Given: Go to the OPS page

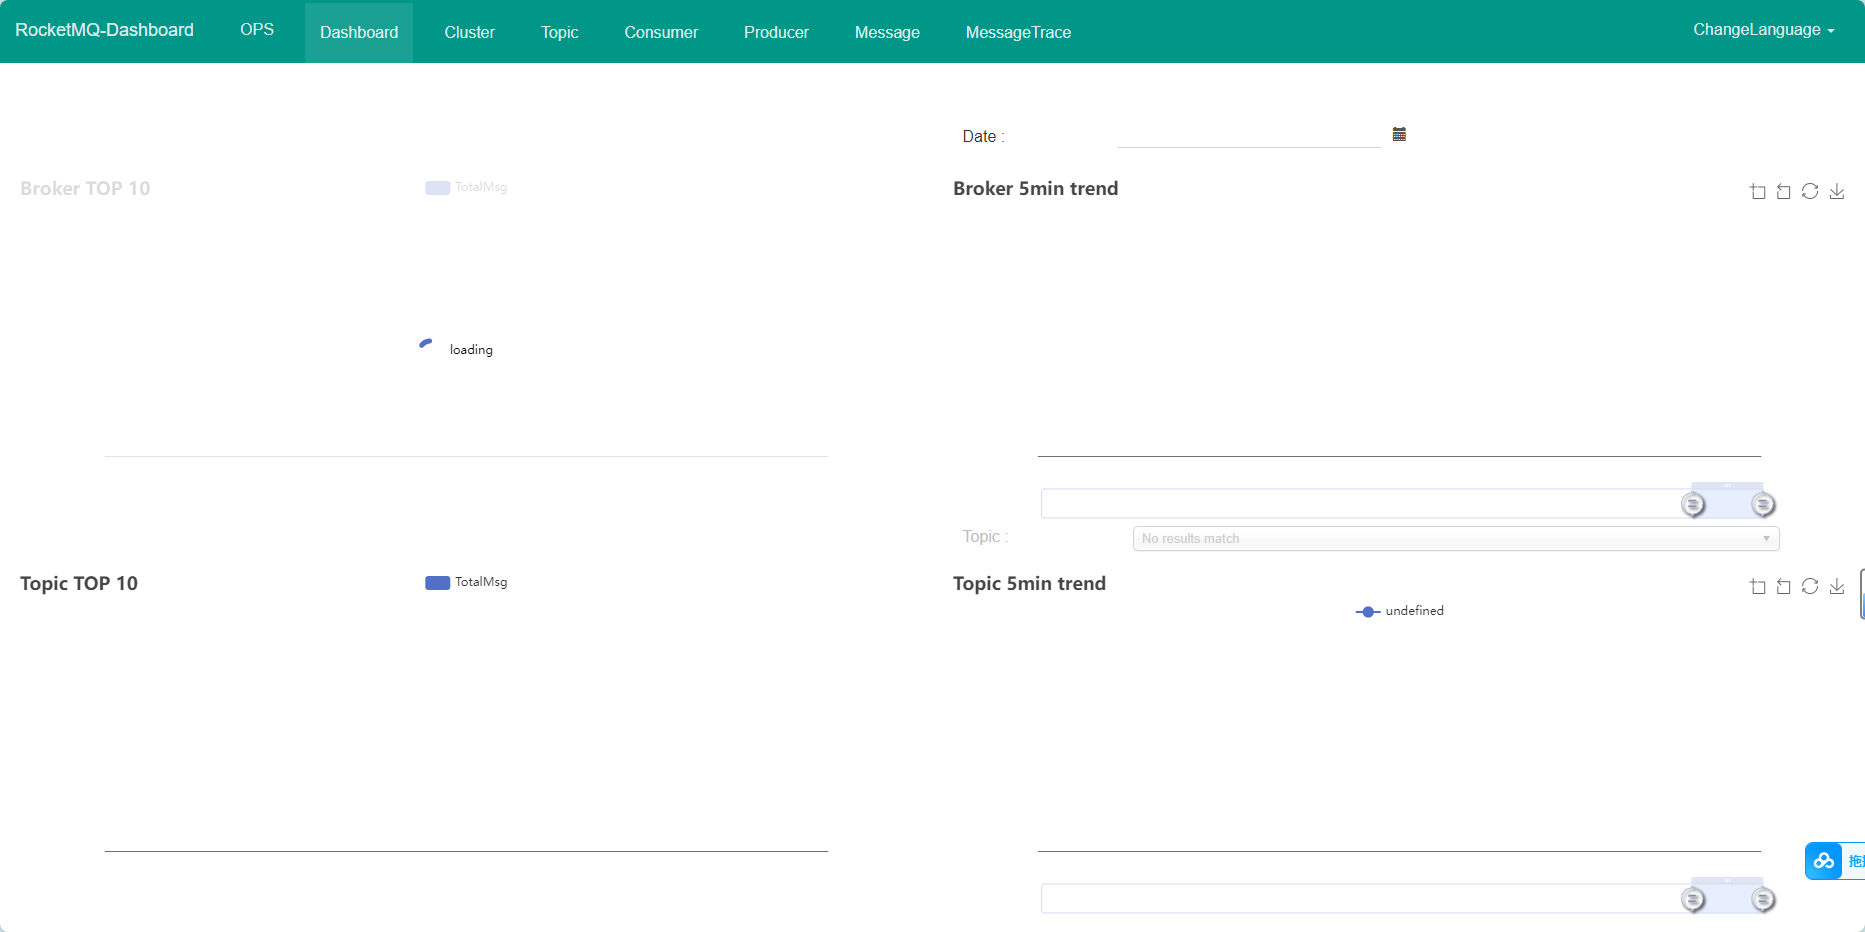Looking at the screenshot, I should (x=257, y=30).
